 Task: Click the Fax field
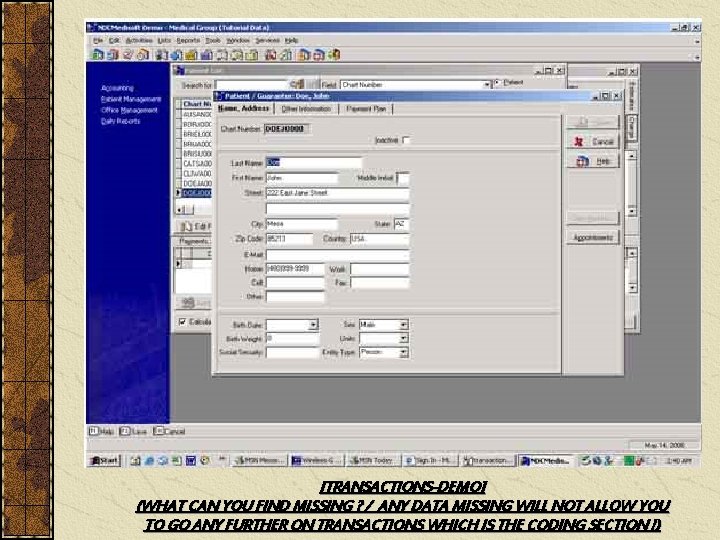point(379,282)
